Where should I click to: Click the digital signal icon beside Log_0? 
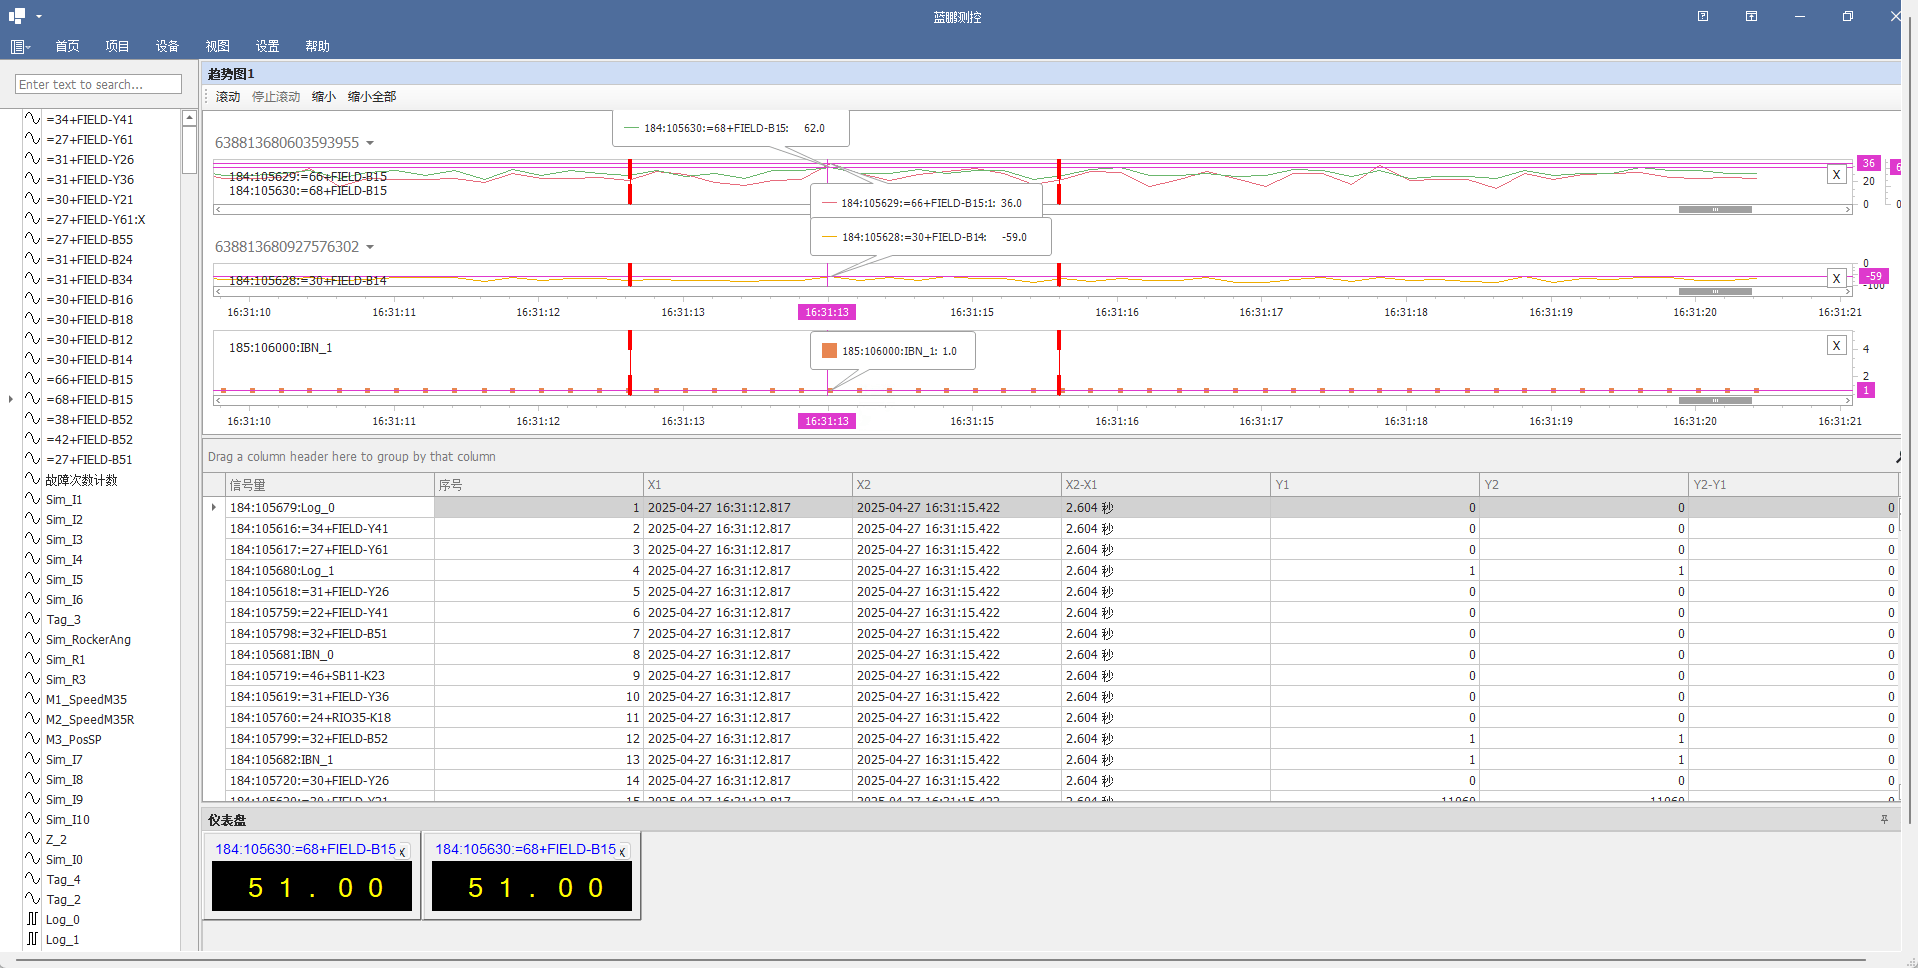(33, 919)
